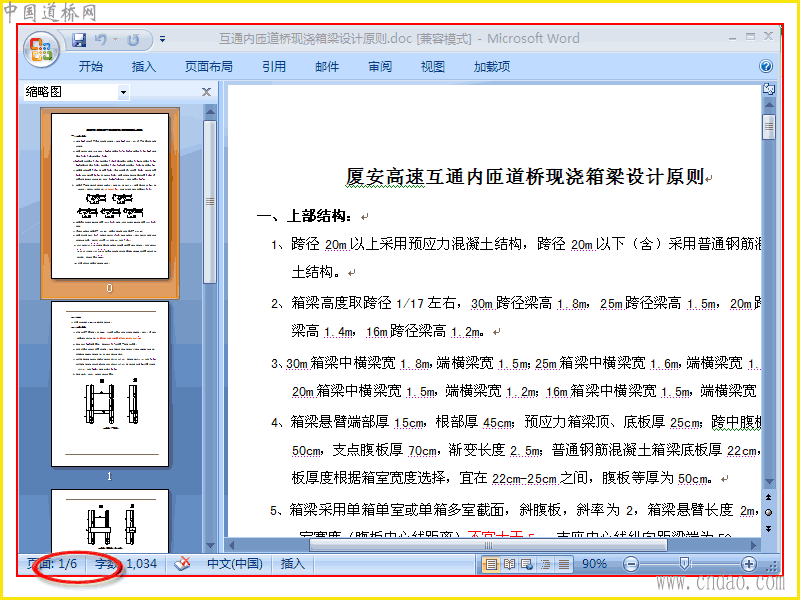The width and height of the screenshot is (800, 600).
Task: Open the 缩略图 pane dropdown
Action: pos(123,92)
